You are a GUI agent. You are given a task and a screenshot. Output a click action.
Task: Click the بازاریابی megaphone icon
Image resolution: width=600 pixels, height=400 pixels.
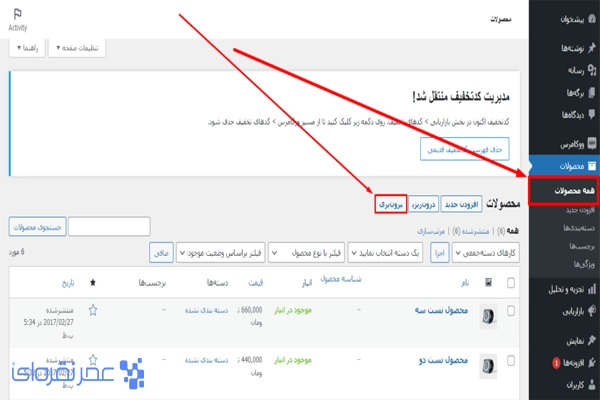pyautogui.click(x=592, y=311)
